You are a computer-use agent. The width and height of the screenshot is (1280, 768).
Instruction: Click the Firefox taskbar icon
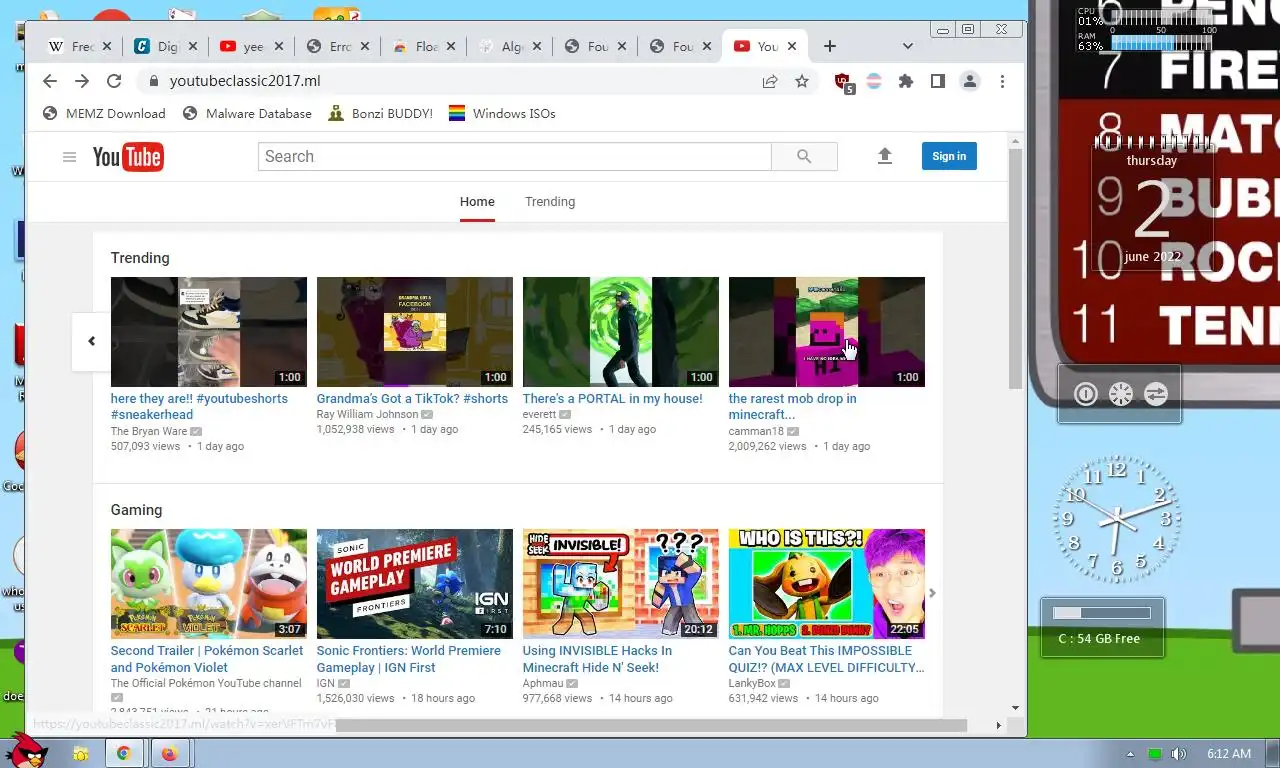[x=169, y=753]
